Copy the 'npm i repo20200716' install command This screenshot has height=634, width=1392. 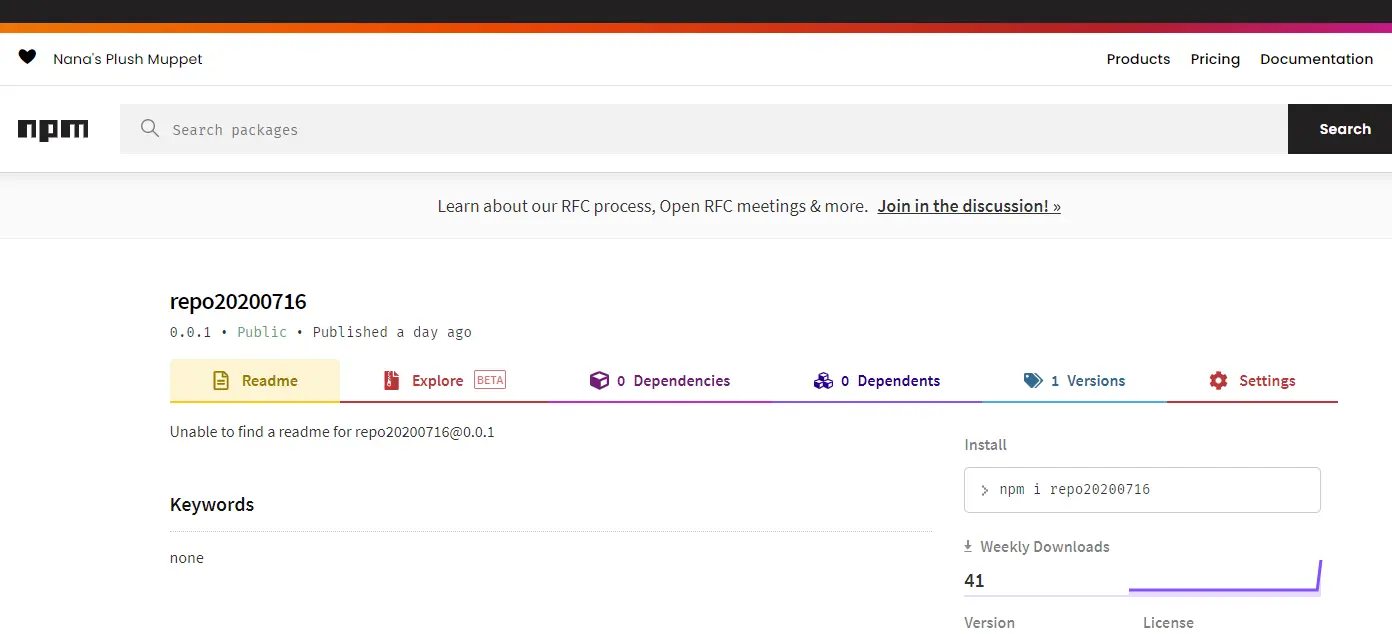pos(1142,490)
